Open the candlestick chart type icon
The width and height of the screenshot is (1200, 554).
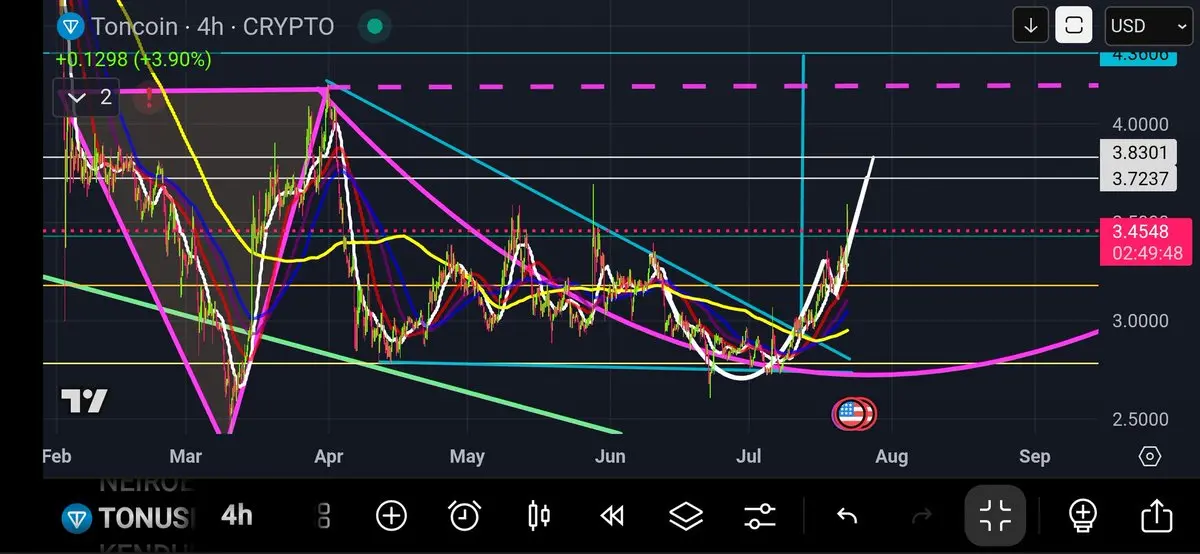[x=538, y=516]
